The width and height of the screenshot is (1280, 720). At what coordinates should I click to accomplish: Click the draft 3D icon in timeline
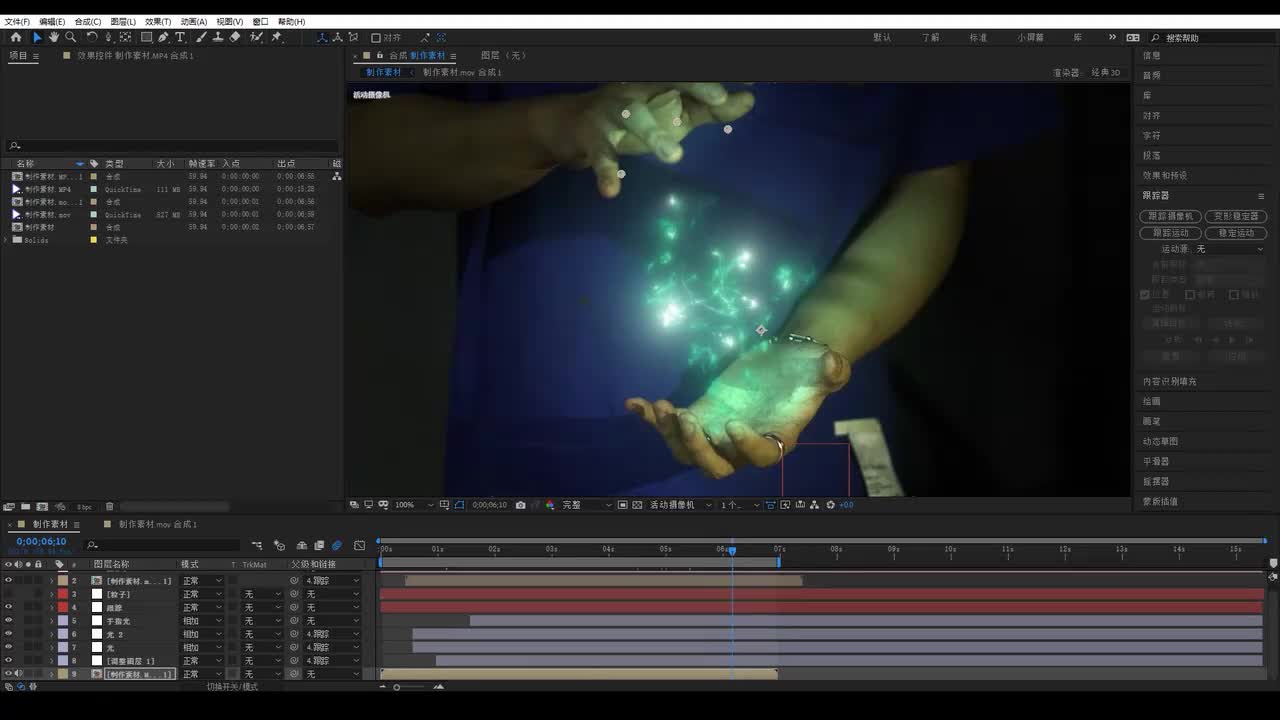pos(279,545)
